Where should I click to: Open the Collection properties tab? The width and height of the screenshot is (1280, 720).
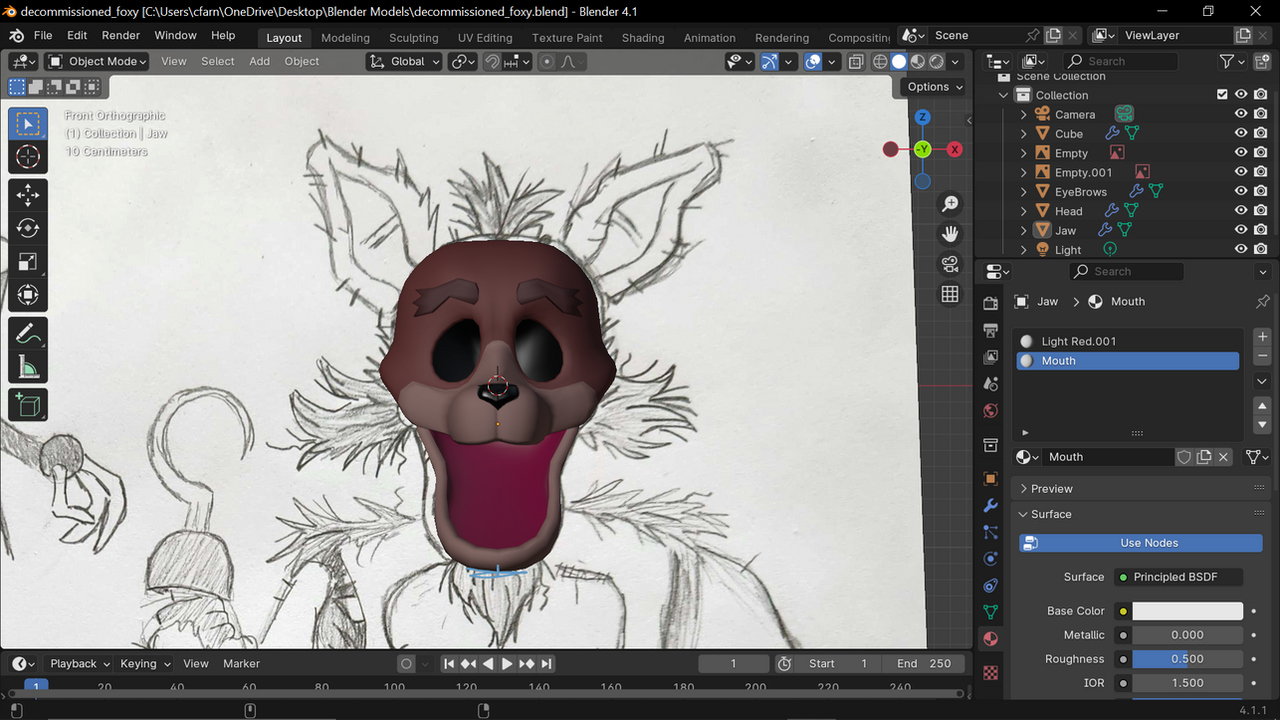tap(991, 445)
